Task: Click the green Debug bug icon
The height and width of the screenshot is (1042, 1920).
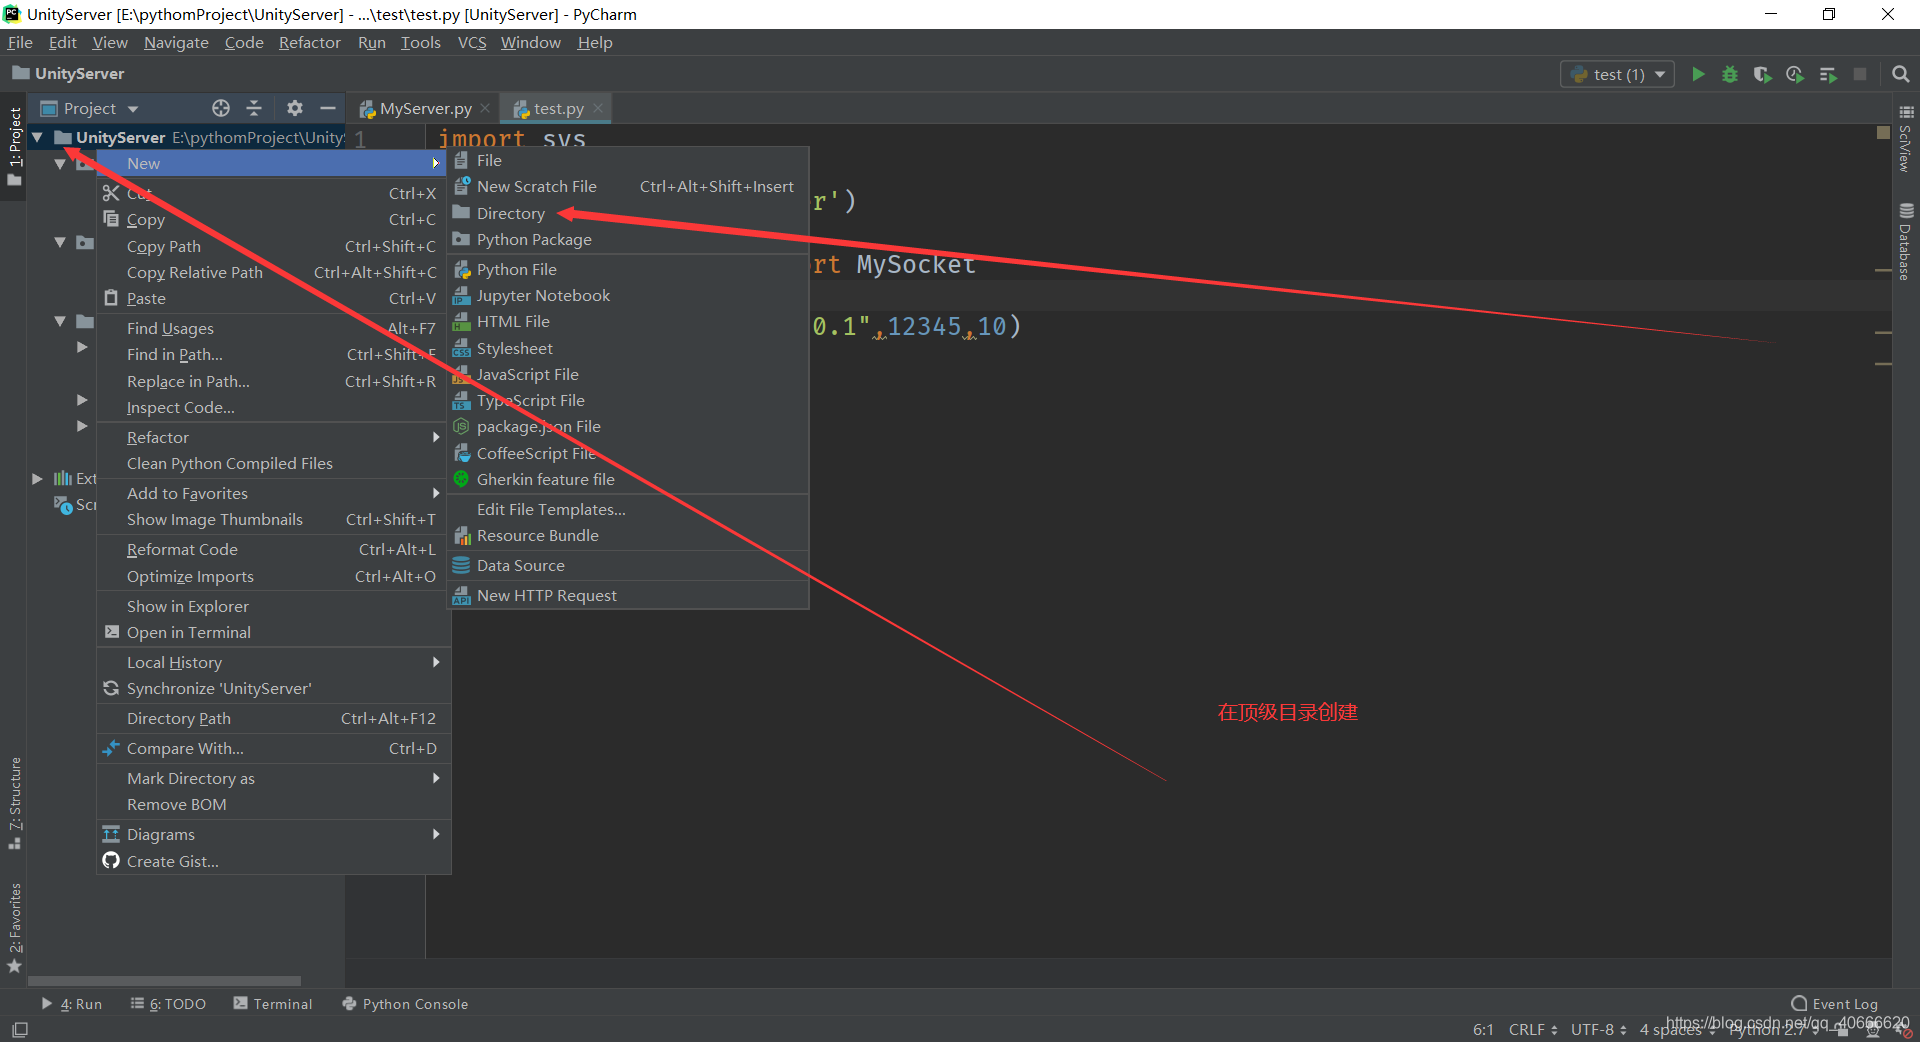Action: (1729, 74)
